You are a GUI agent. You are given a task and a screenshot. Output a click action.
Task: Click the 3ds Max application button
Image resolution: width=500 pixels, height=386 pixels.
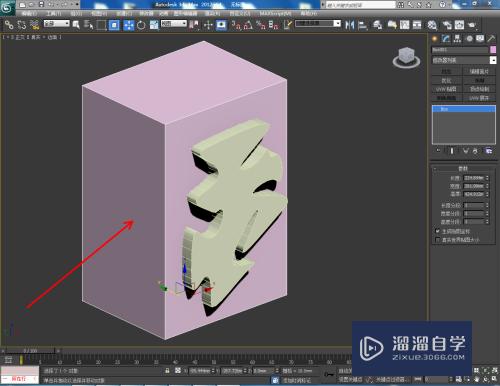click(7, 7)
